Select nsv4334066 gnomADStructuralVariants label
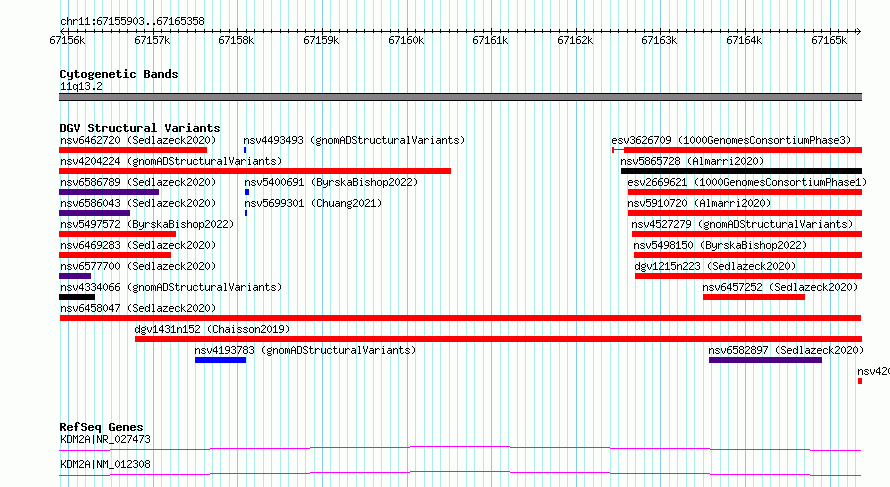The image size is (890, 487). [171, 287]
